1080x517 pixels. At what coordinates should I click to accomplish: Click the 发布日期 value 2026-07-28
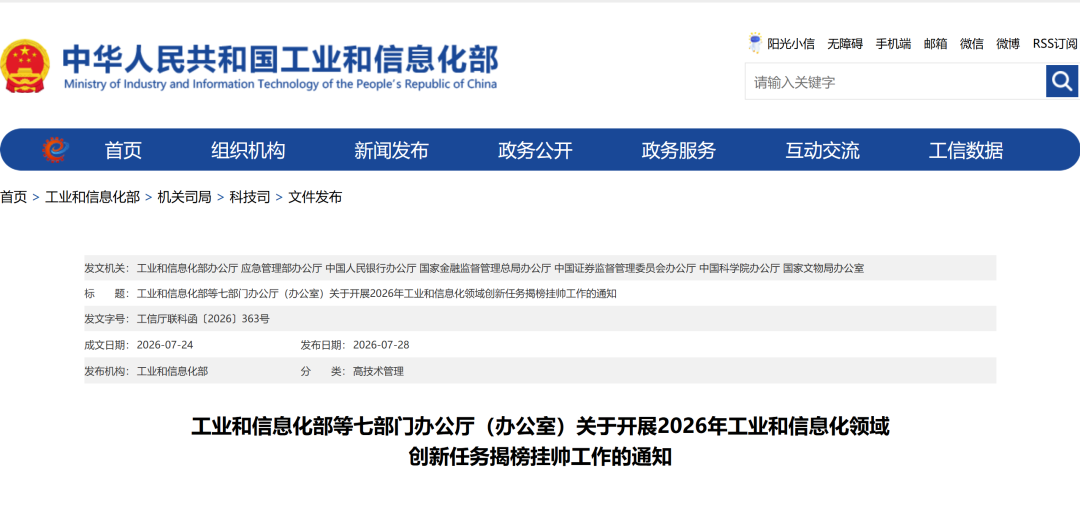[381, 345]
